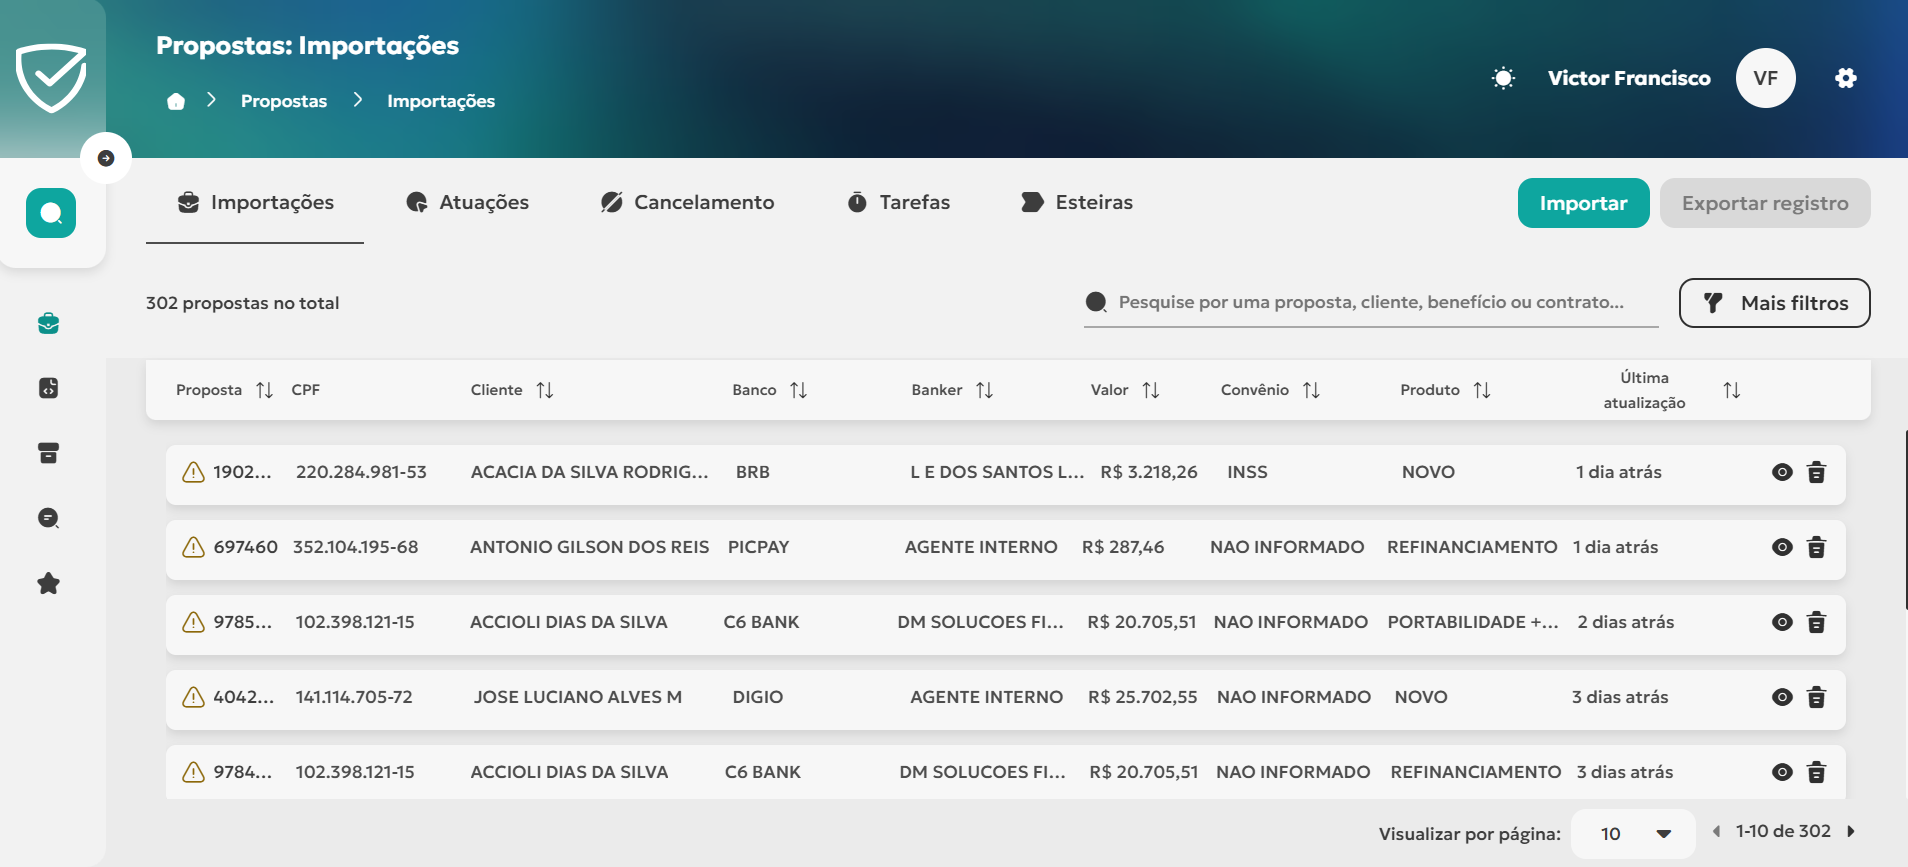View the JOSE LUCIANO ALVES M row via eye icon
Viewport: 1908px width, 867px height.
[x=1782, y=697]
